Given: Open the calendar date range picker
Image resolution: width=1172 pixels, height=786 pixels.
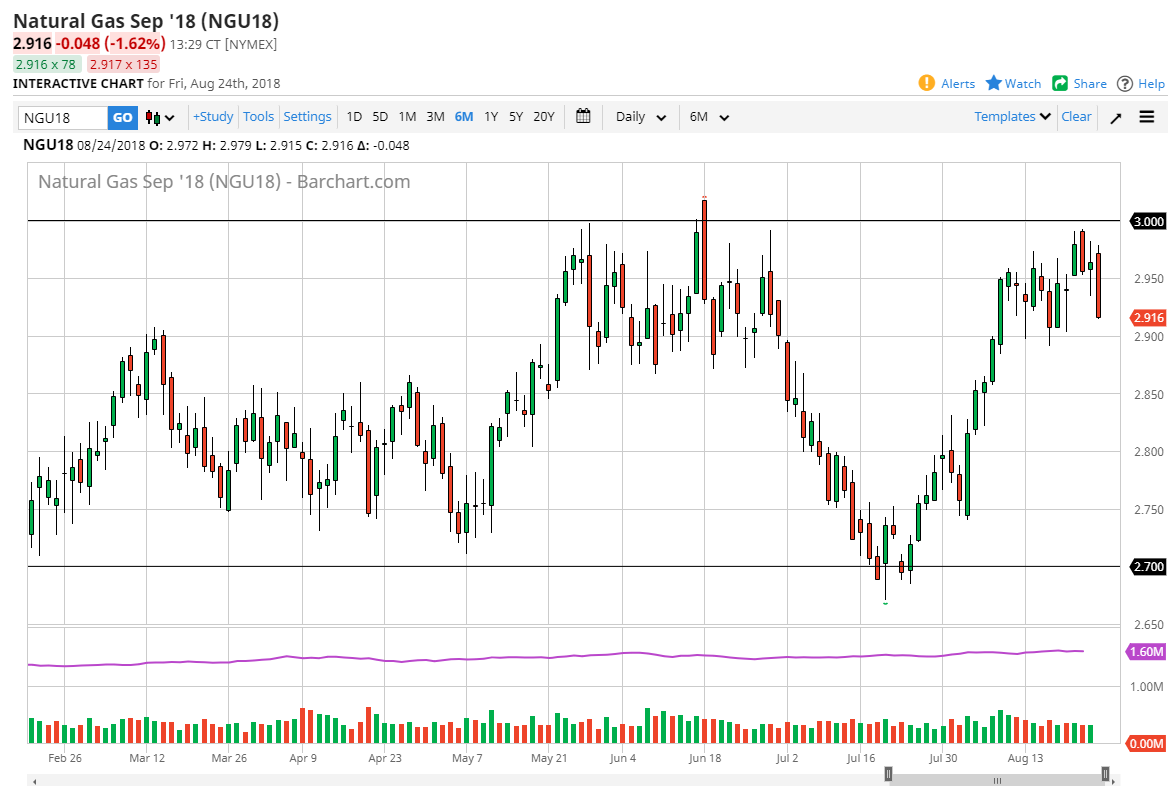Looking at the screenshot, I should (x=583, y=116).
